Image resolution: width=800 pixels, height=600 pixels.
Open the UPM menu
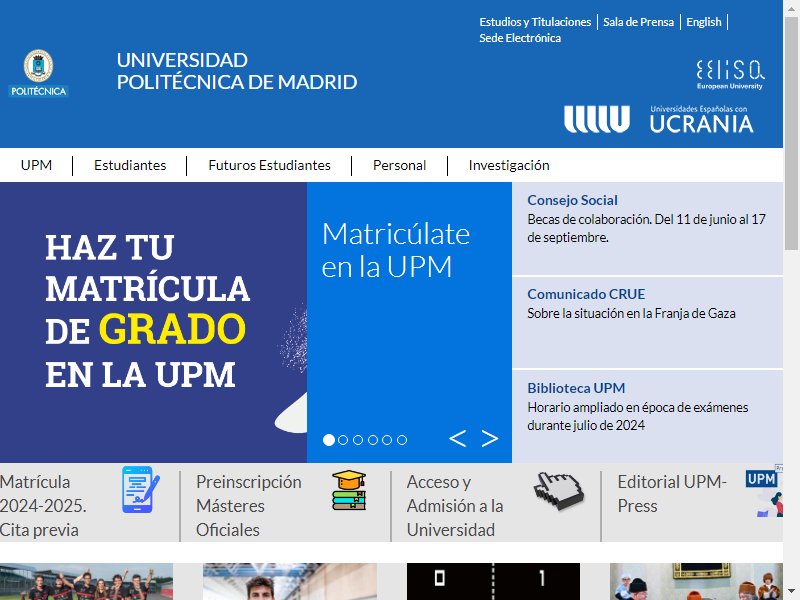pos(36,165)
